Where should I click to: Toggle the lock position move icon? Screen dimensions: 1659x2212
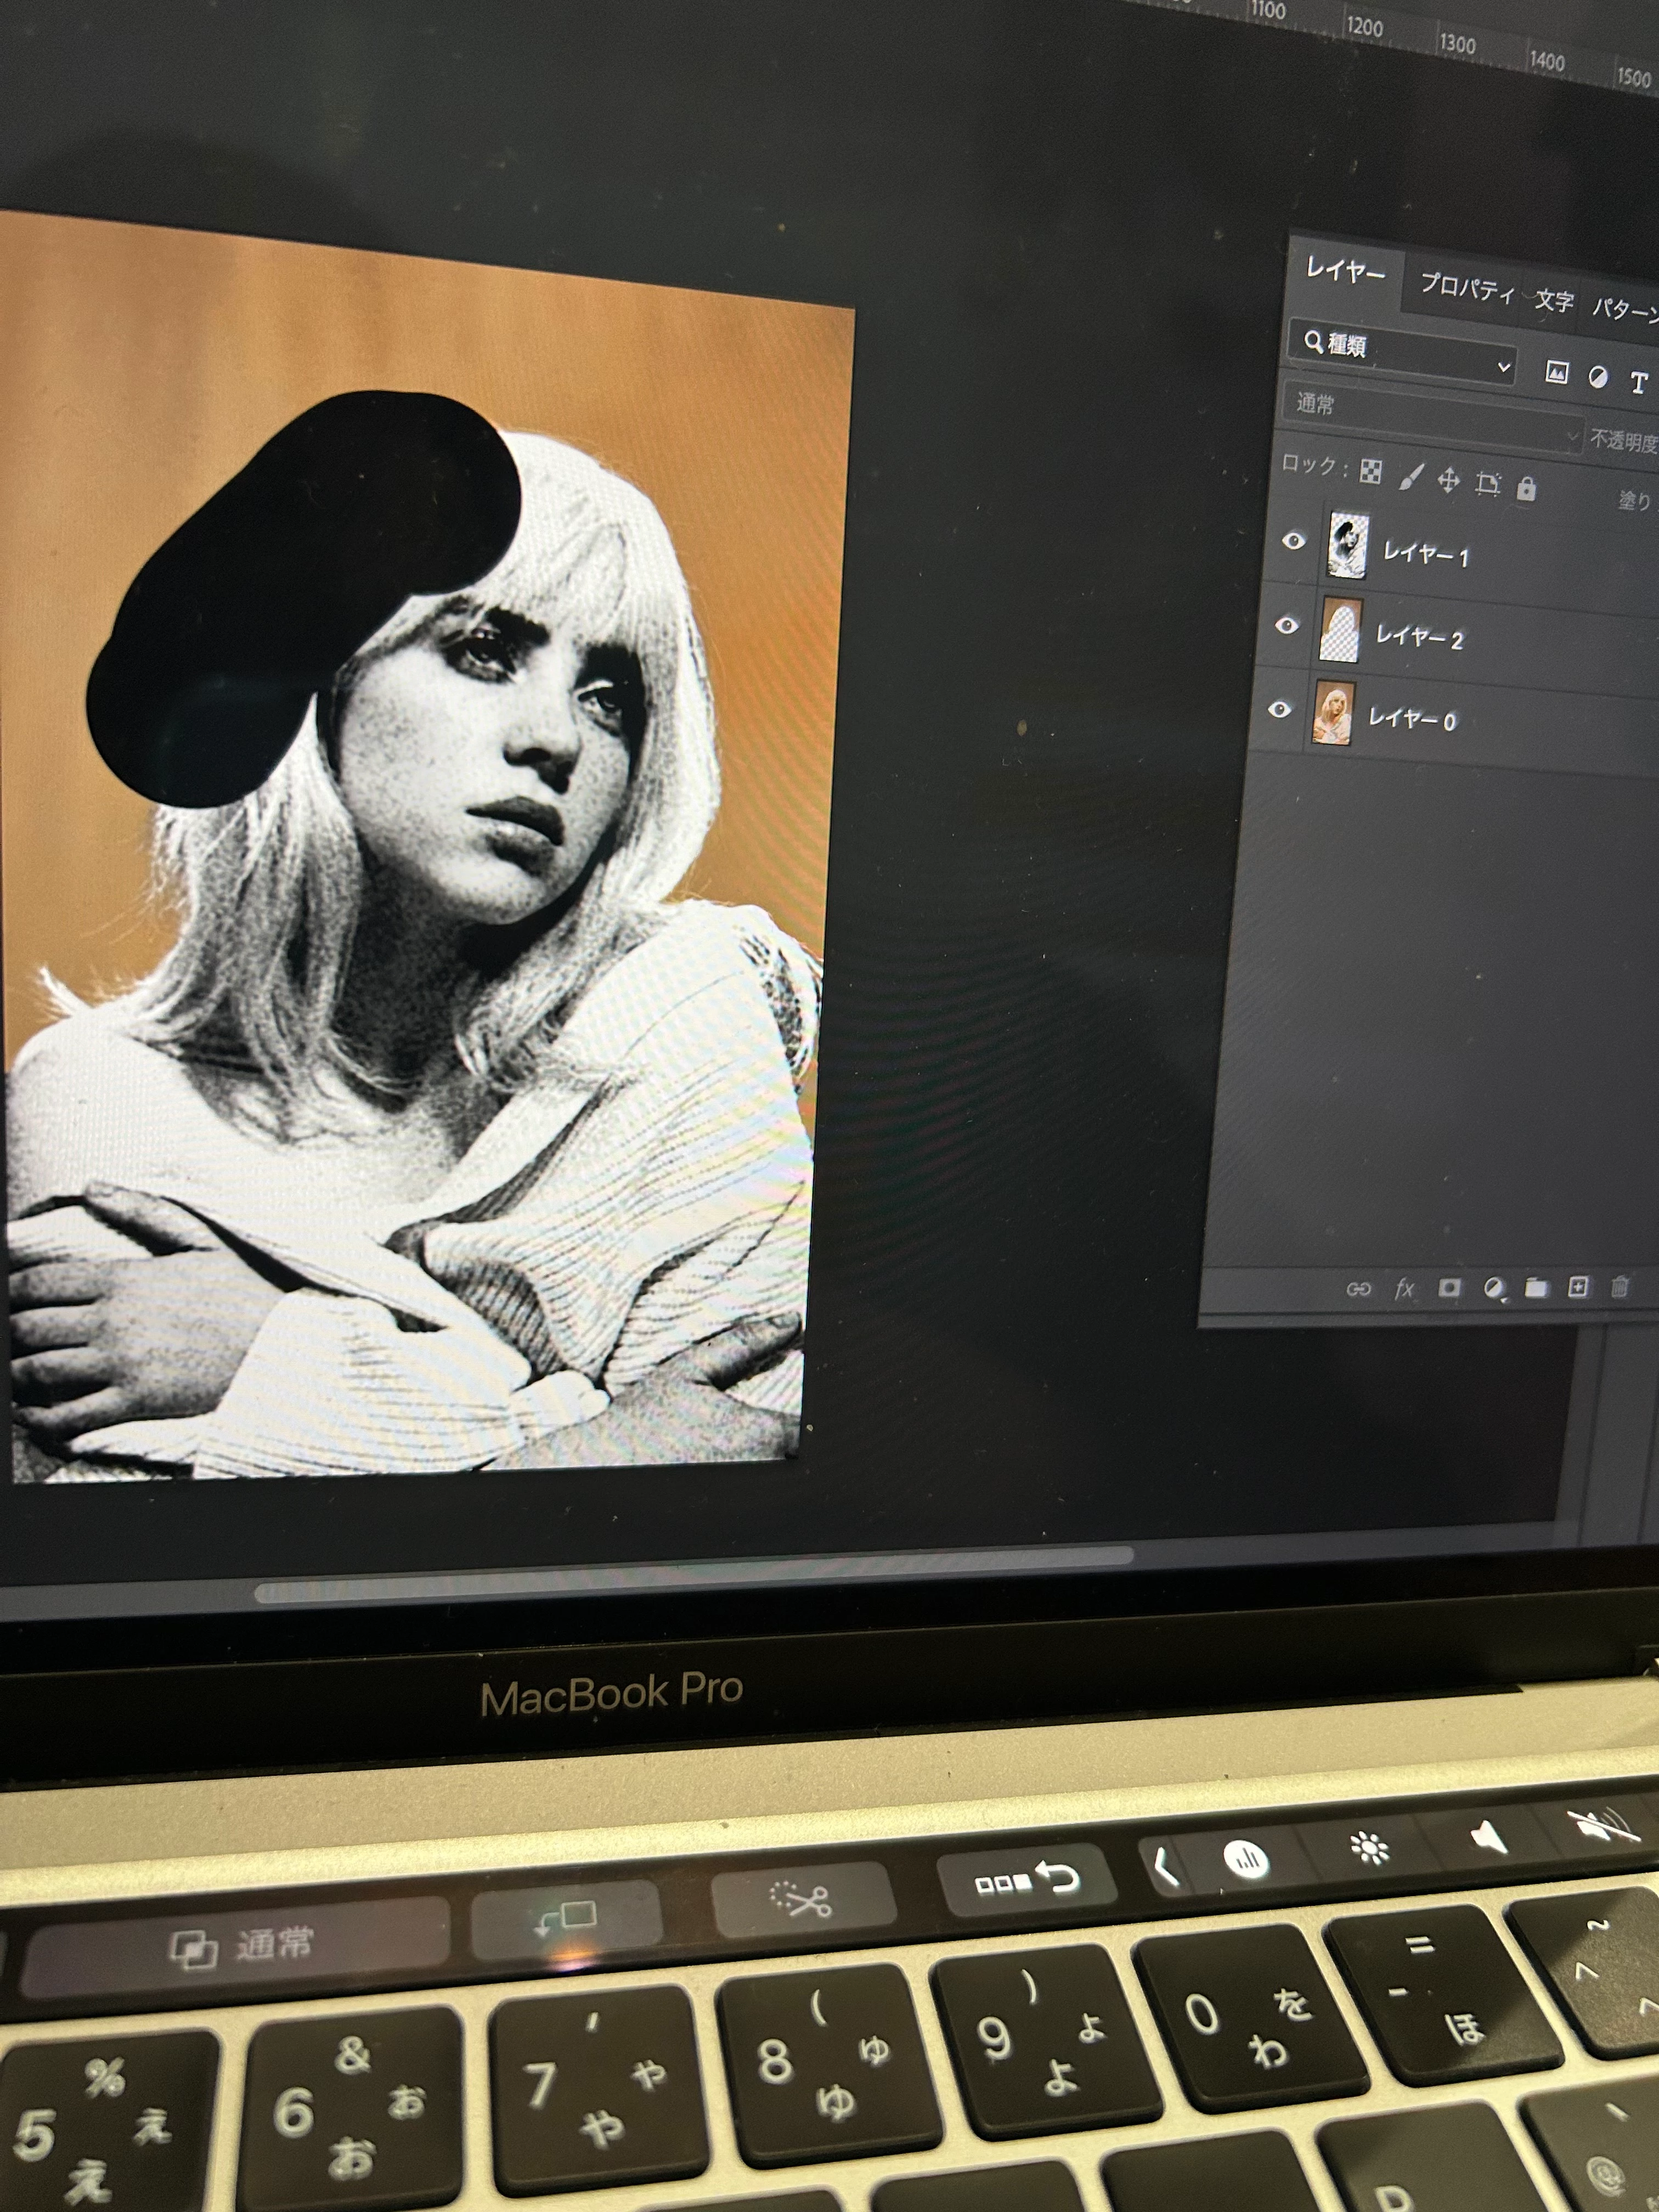coord(1448,481)
